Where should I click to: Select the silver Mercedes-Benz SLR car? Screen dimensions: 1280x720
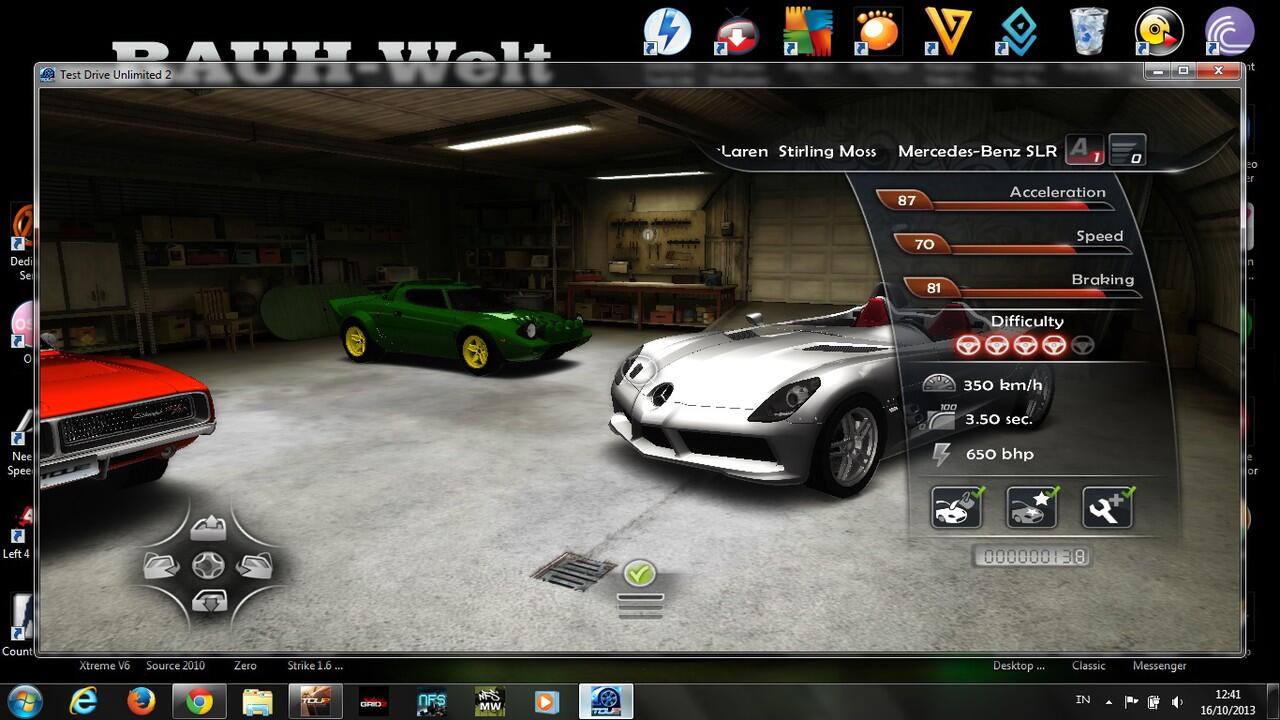(x=760, y=400)
